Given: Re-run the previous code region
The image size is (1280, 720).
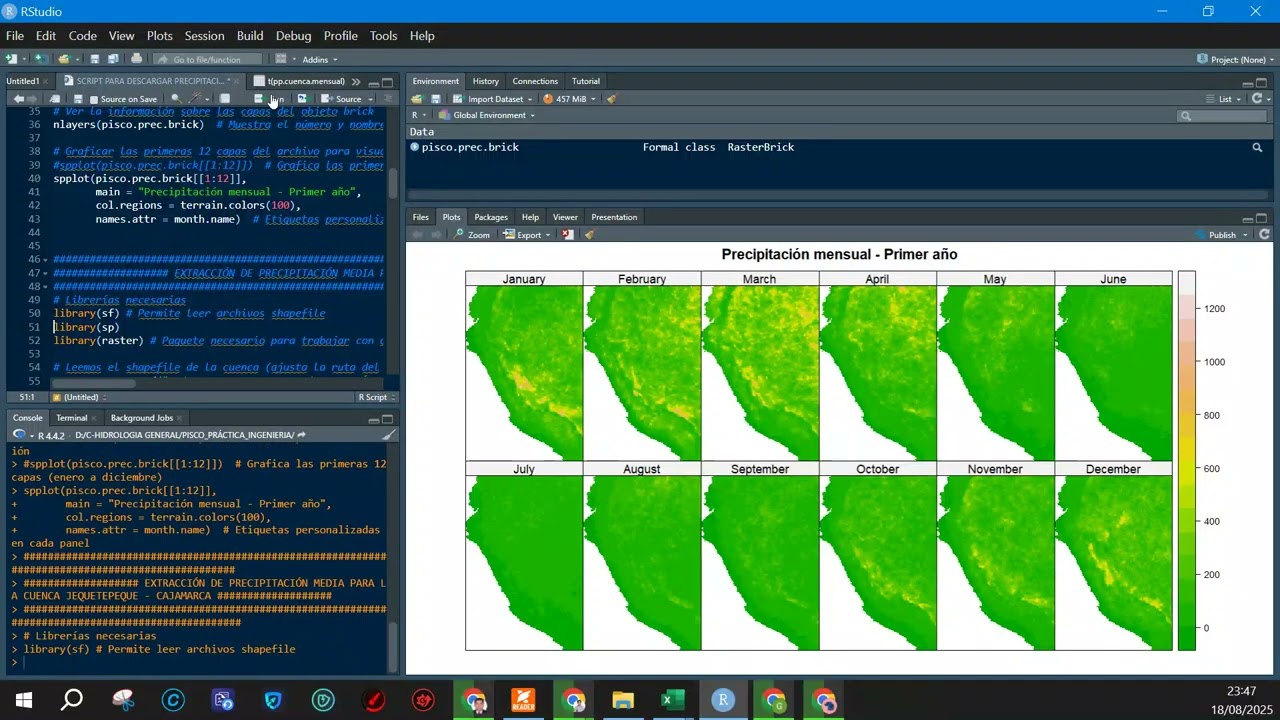Looking at the screenshot, I should pos(302,99).
